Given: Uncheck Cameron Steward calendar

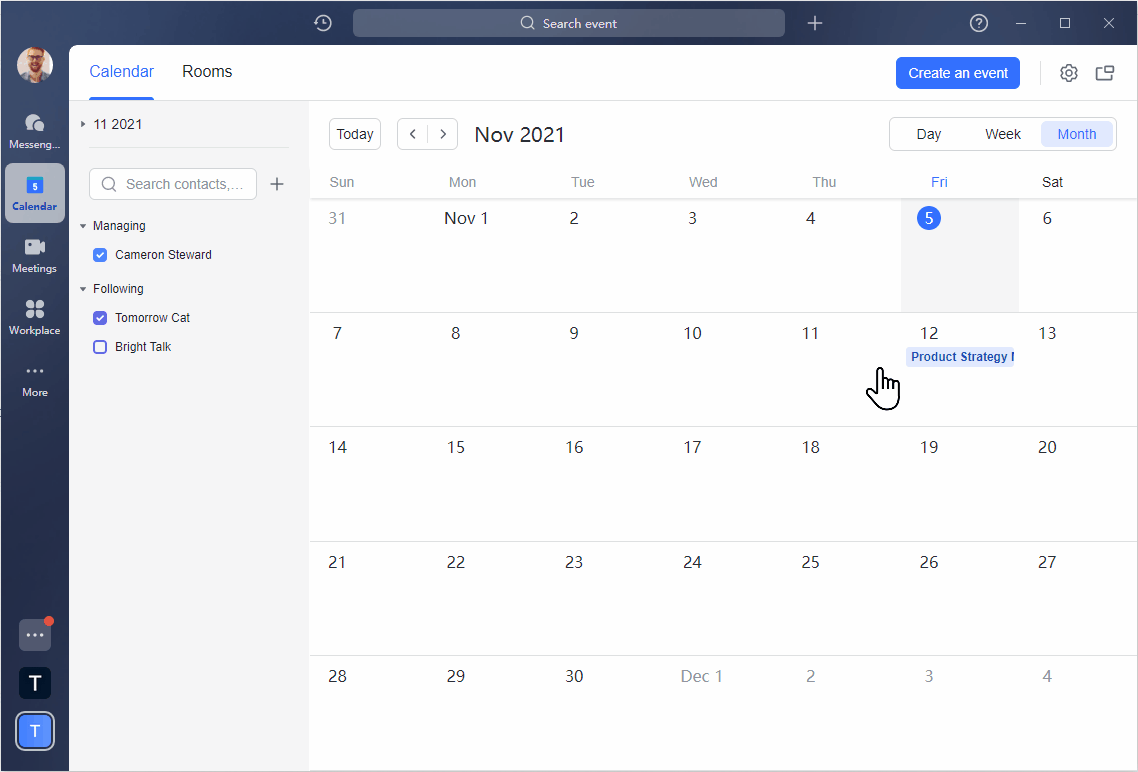Looking at the screenshot, I should (x=100, y=255).
